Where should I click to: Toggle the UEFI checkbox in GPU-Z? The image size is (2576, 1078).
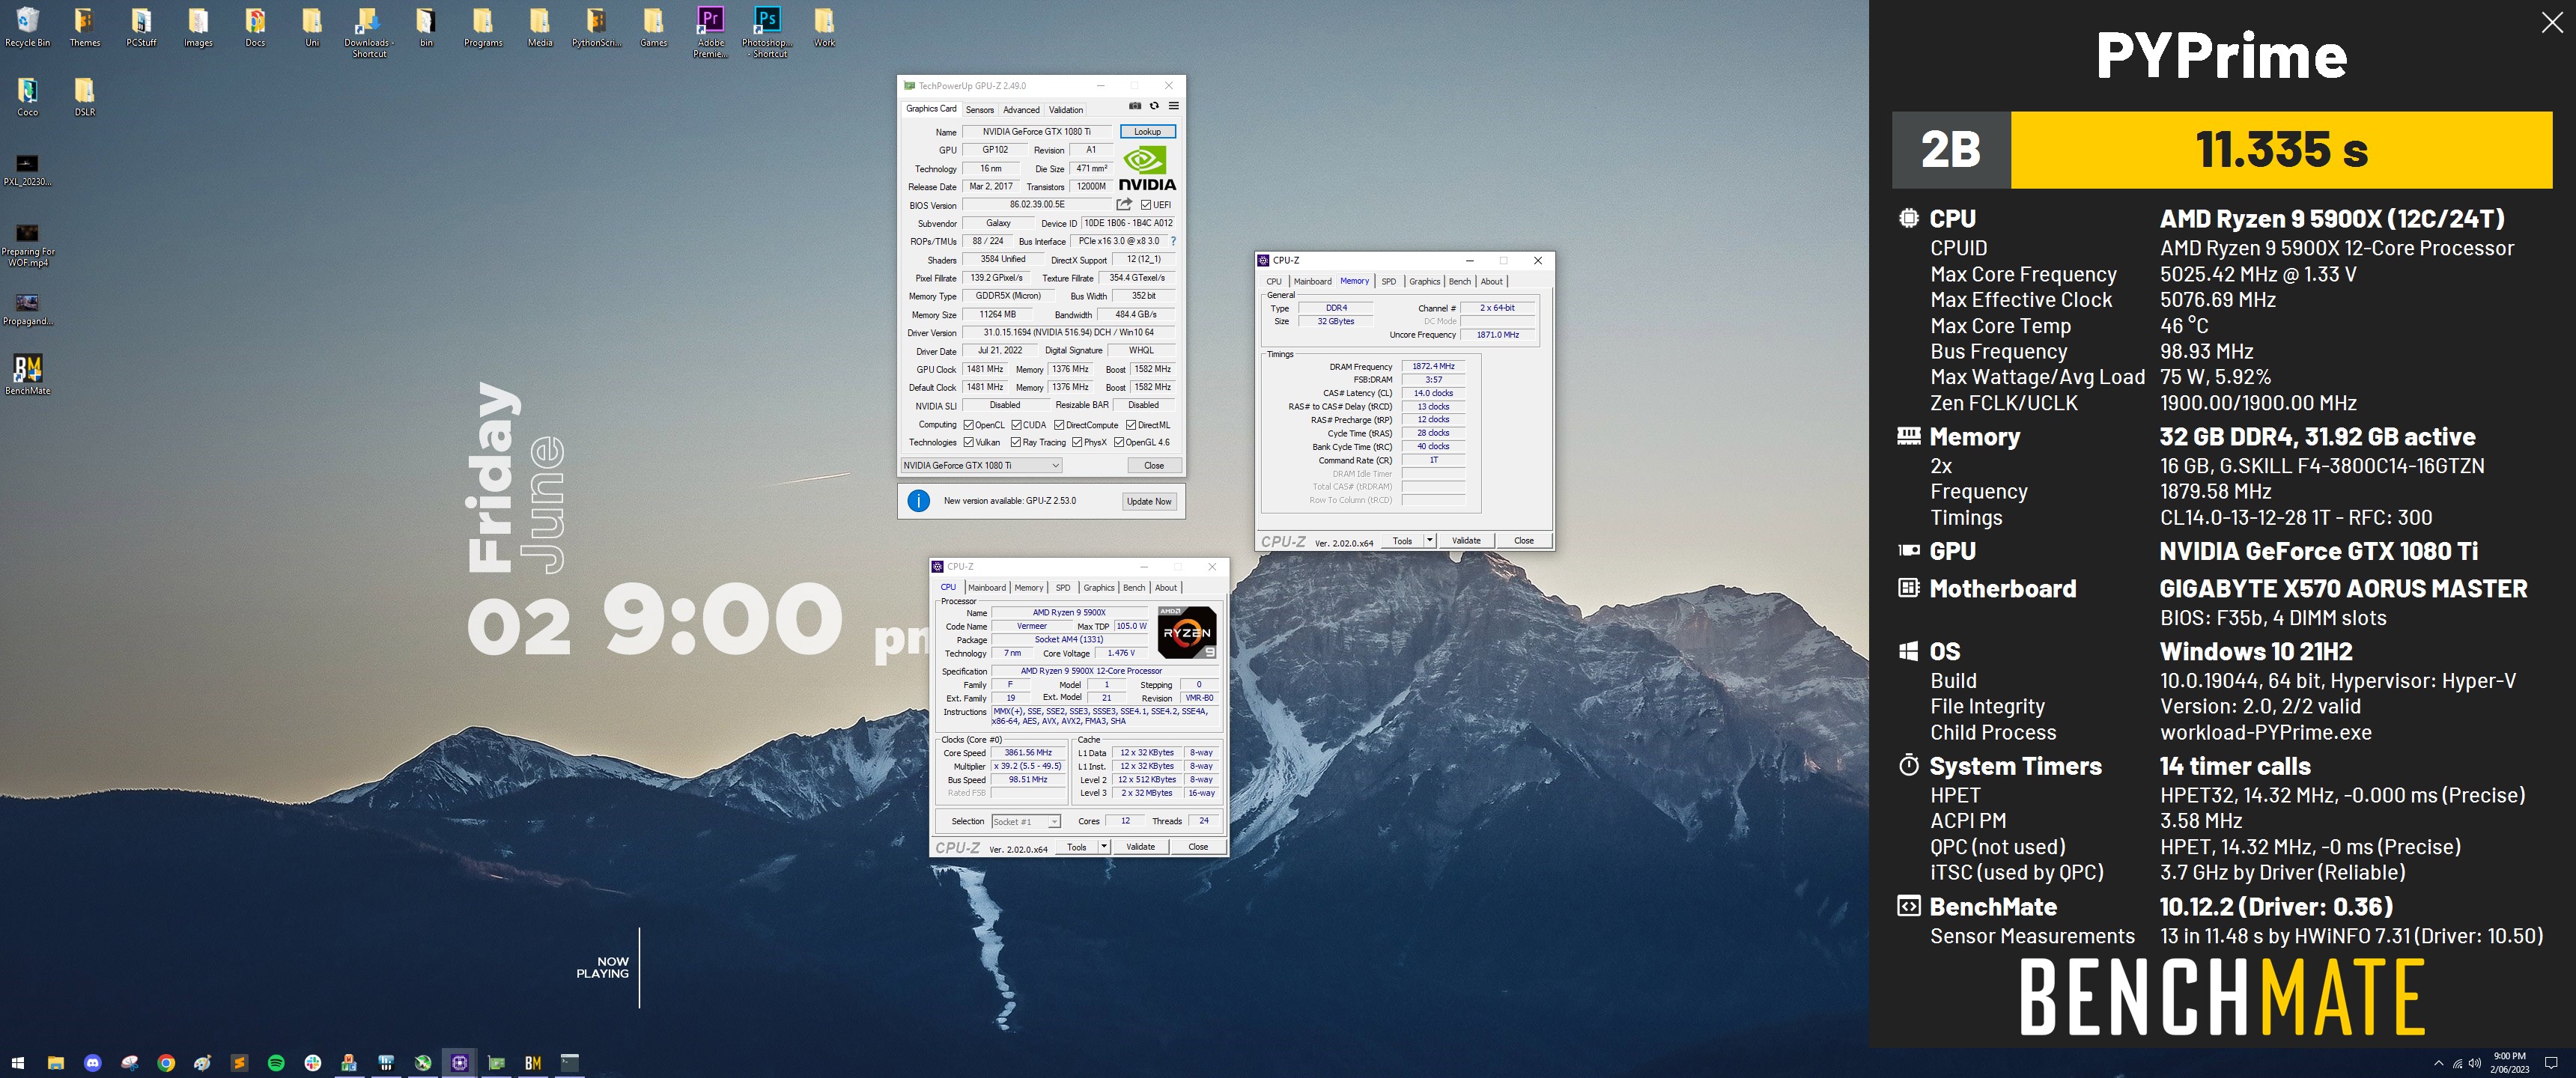[1146, 205]
